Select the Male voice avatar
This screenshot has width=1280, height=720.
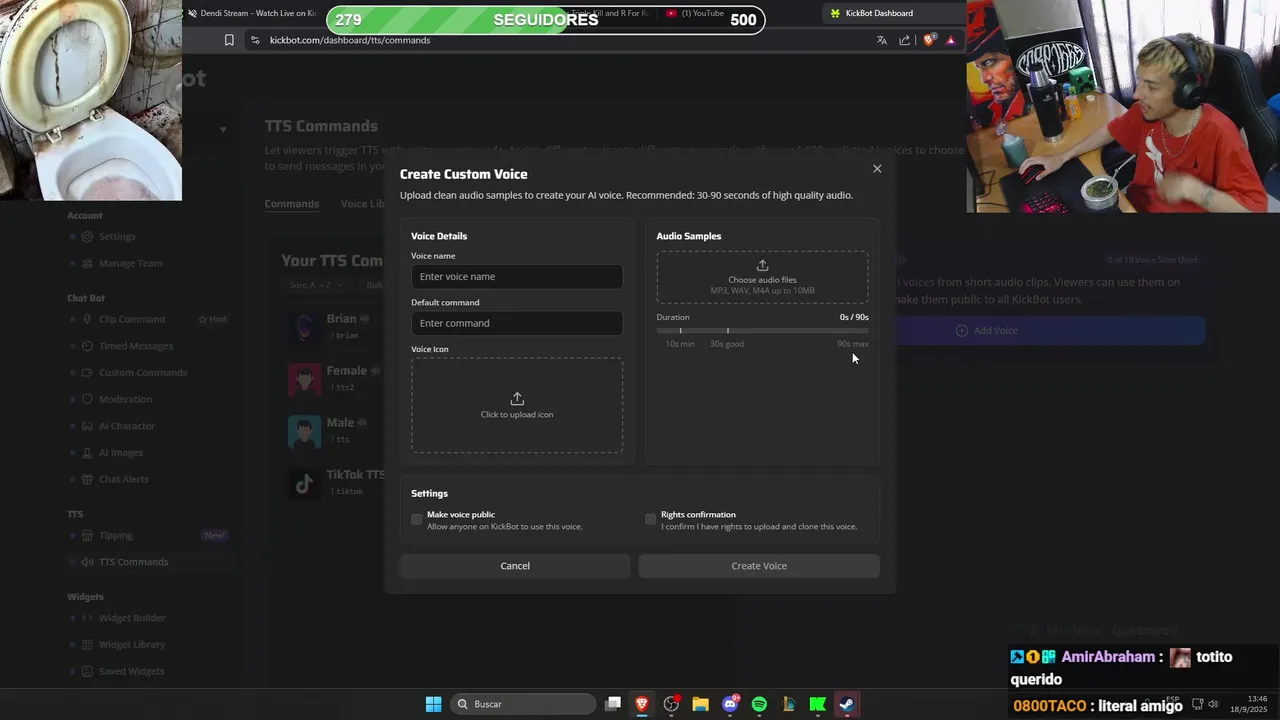coord(304,431)
